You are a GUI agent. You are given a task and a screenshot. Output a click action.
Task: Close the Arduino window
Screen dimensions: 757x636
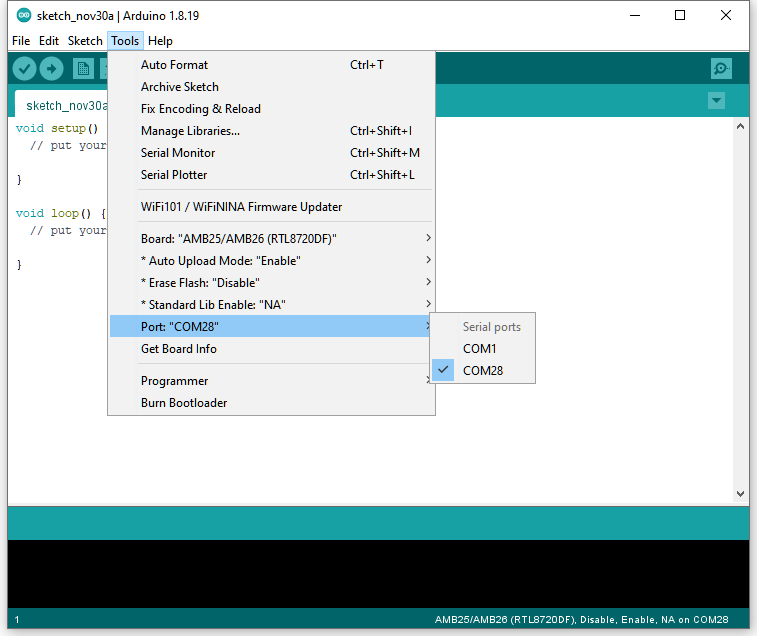[726, 15]
